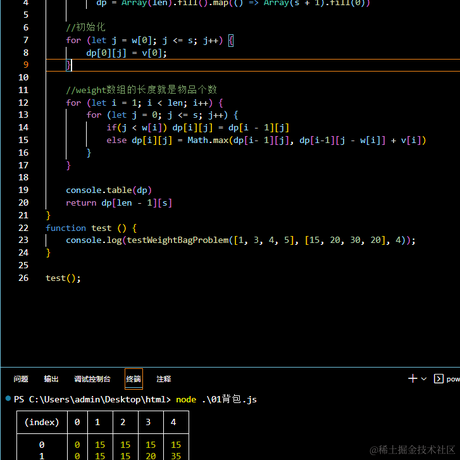Click the //weight数组的长度就是物品个数 comment
This screenshot has width=460, height=460.
click(141, 90)
